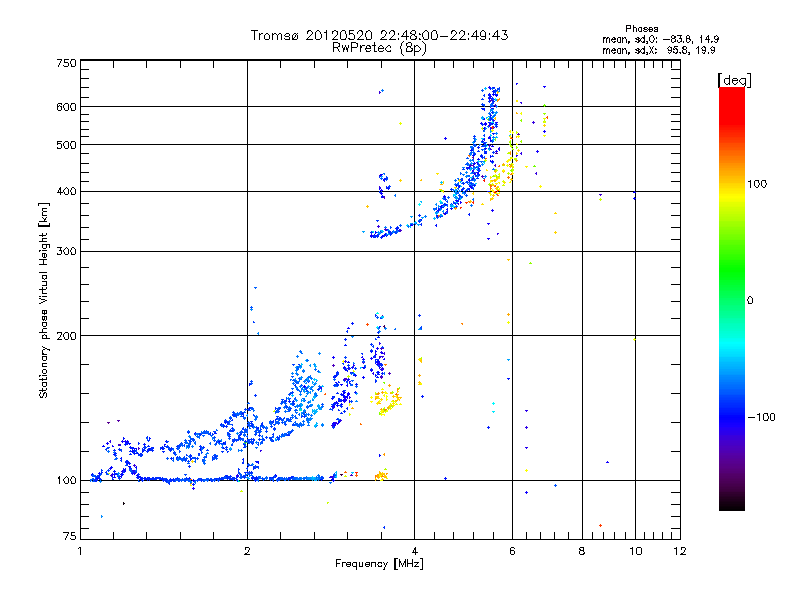
Task: Click the colorbar tick label '100'
Action: pyautogui.click(x=757, y=184)
